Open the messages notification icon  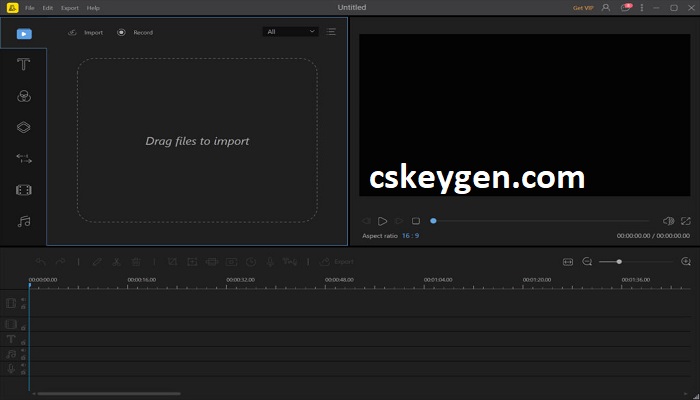point(625,8)
